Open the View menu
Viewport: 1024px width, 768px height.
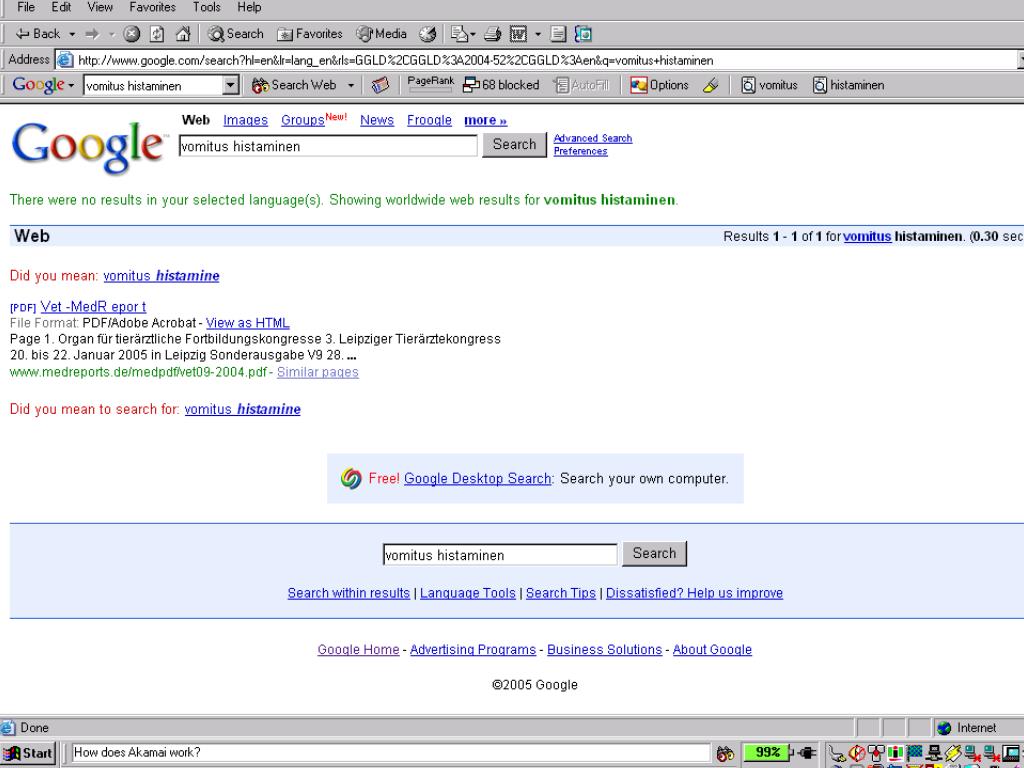coord(100,7)
